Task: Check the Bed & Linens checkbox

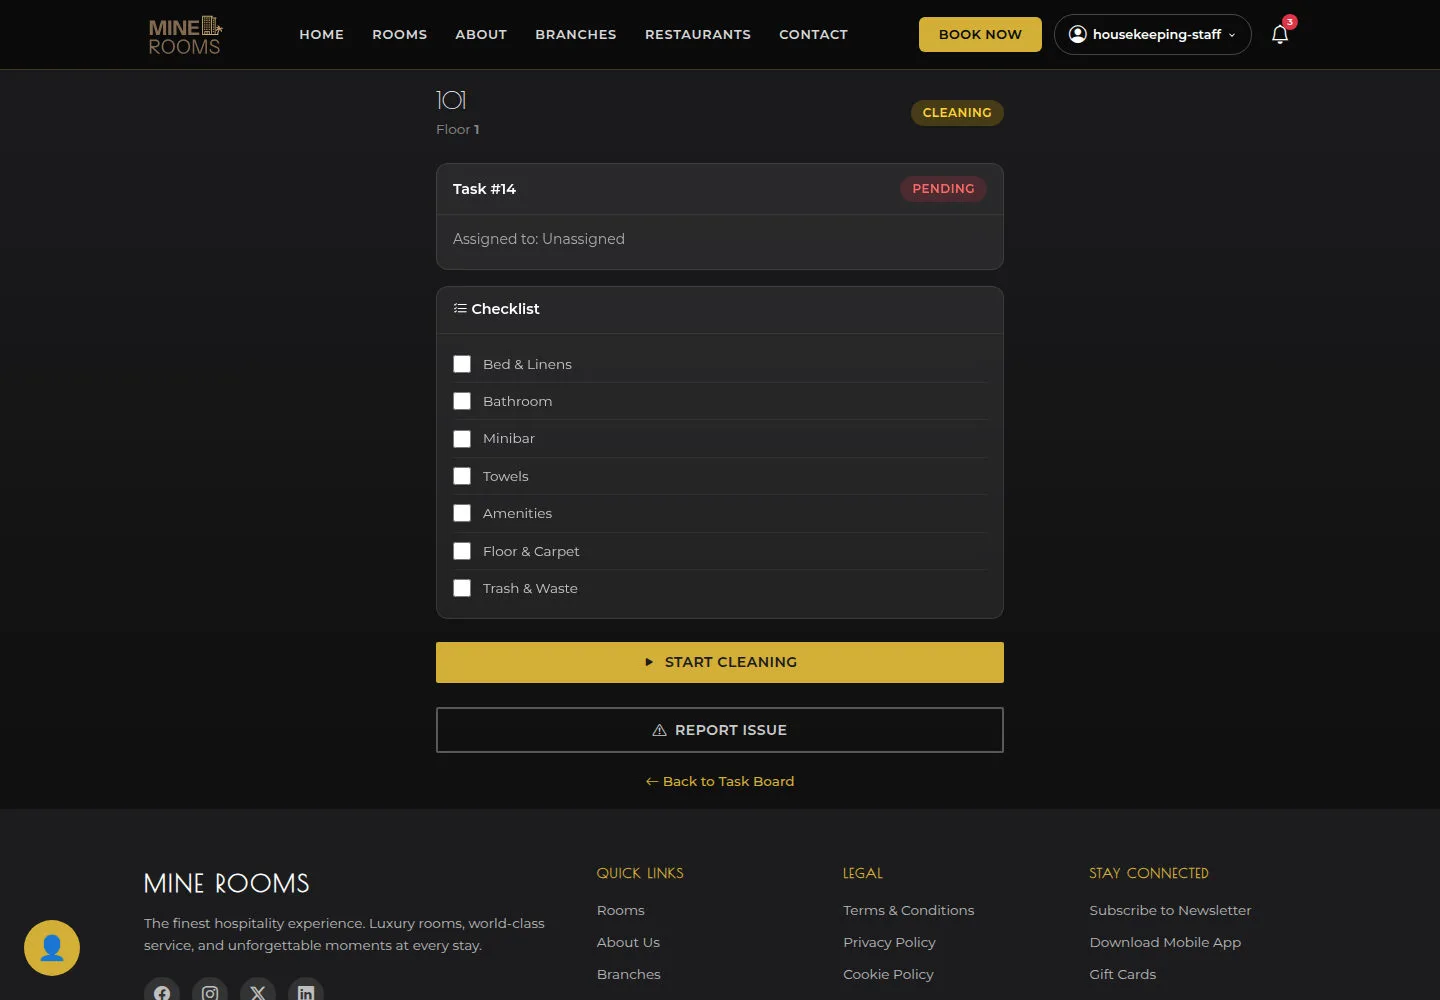Action: click(x=462, y=364)
